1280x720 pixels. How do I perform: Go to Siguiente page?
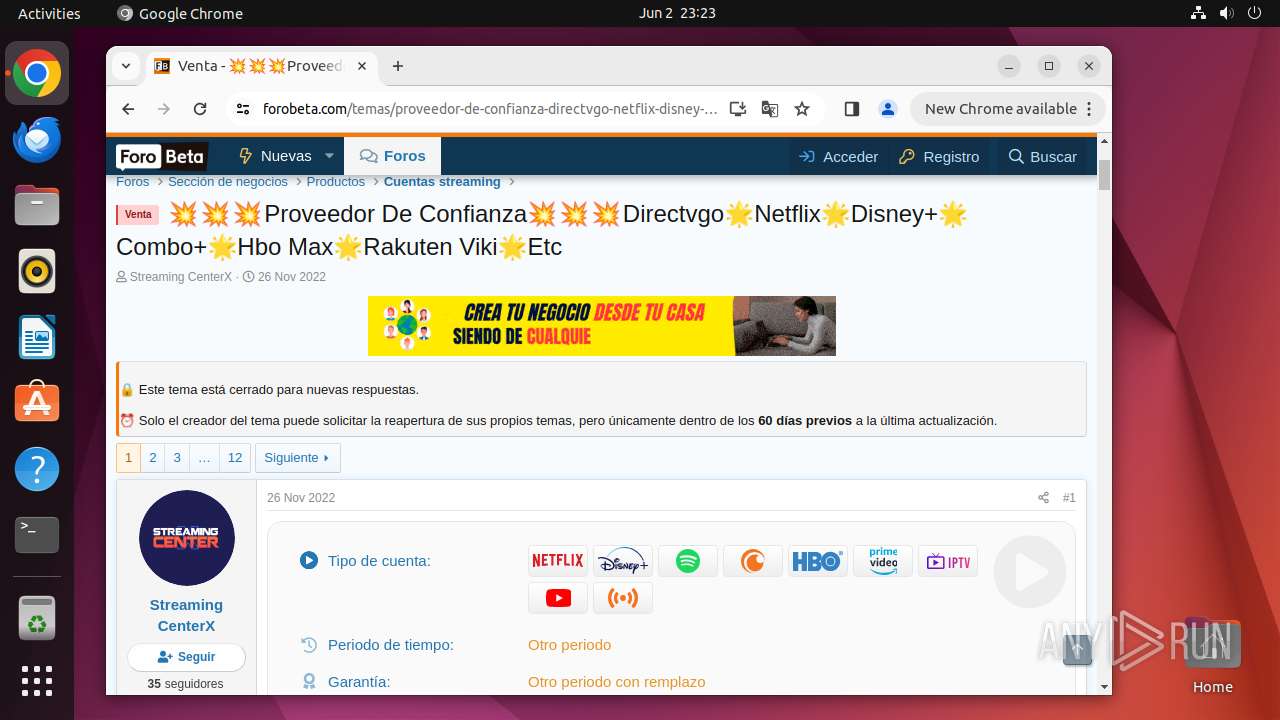click(x=298, y=458)
